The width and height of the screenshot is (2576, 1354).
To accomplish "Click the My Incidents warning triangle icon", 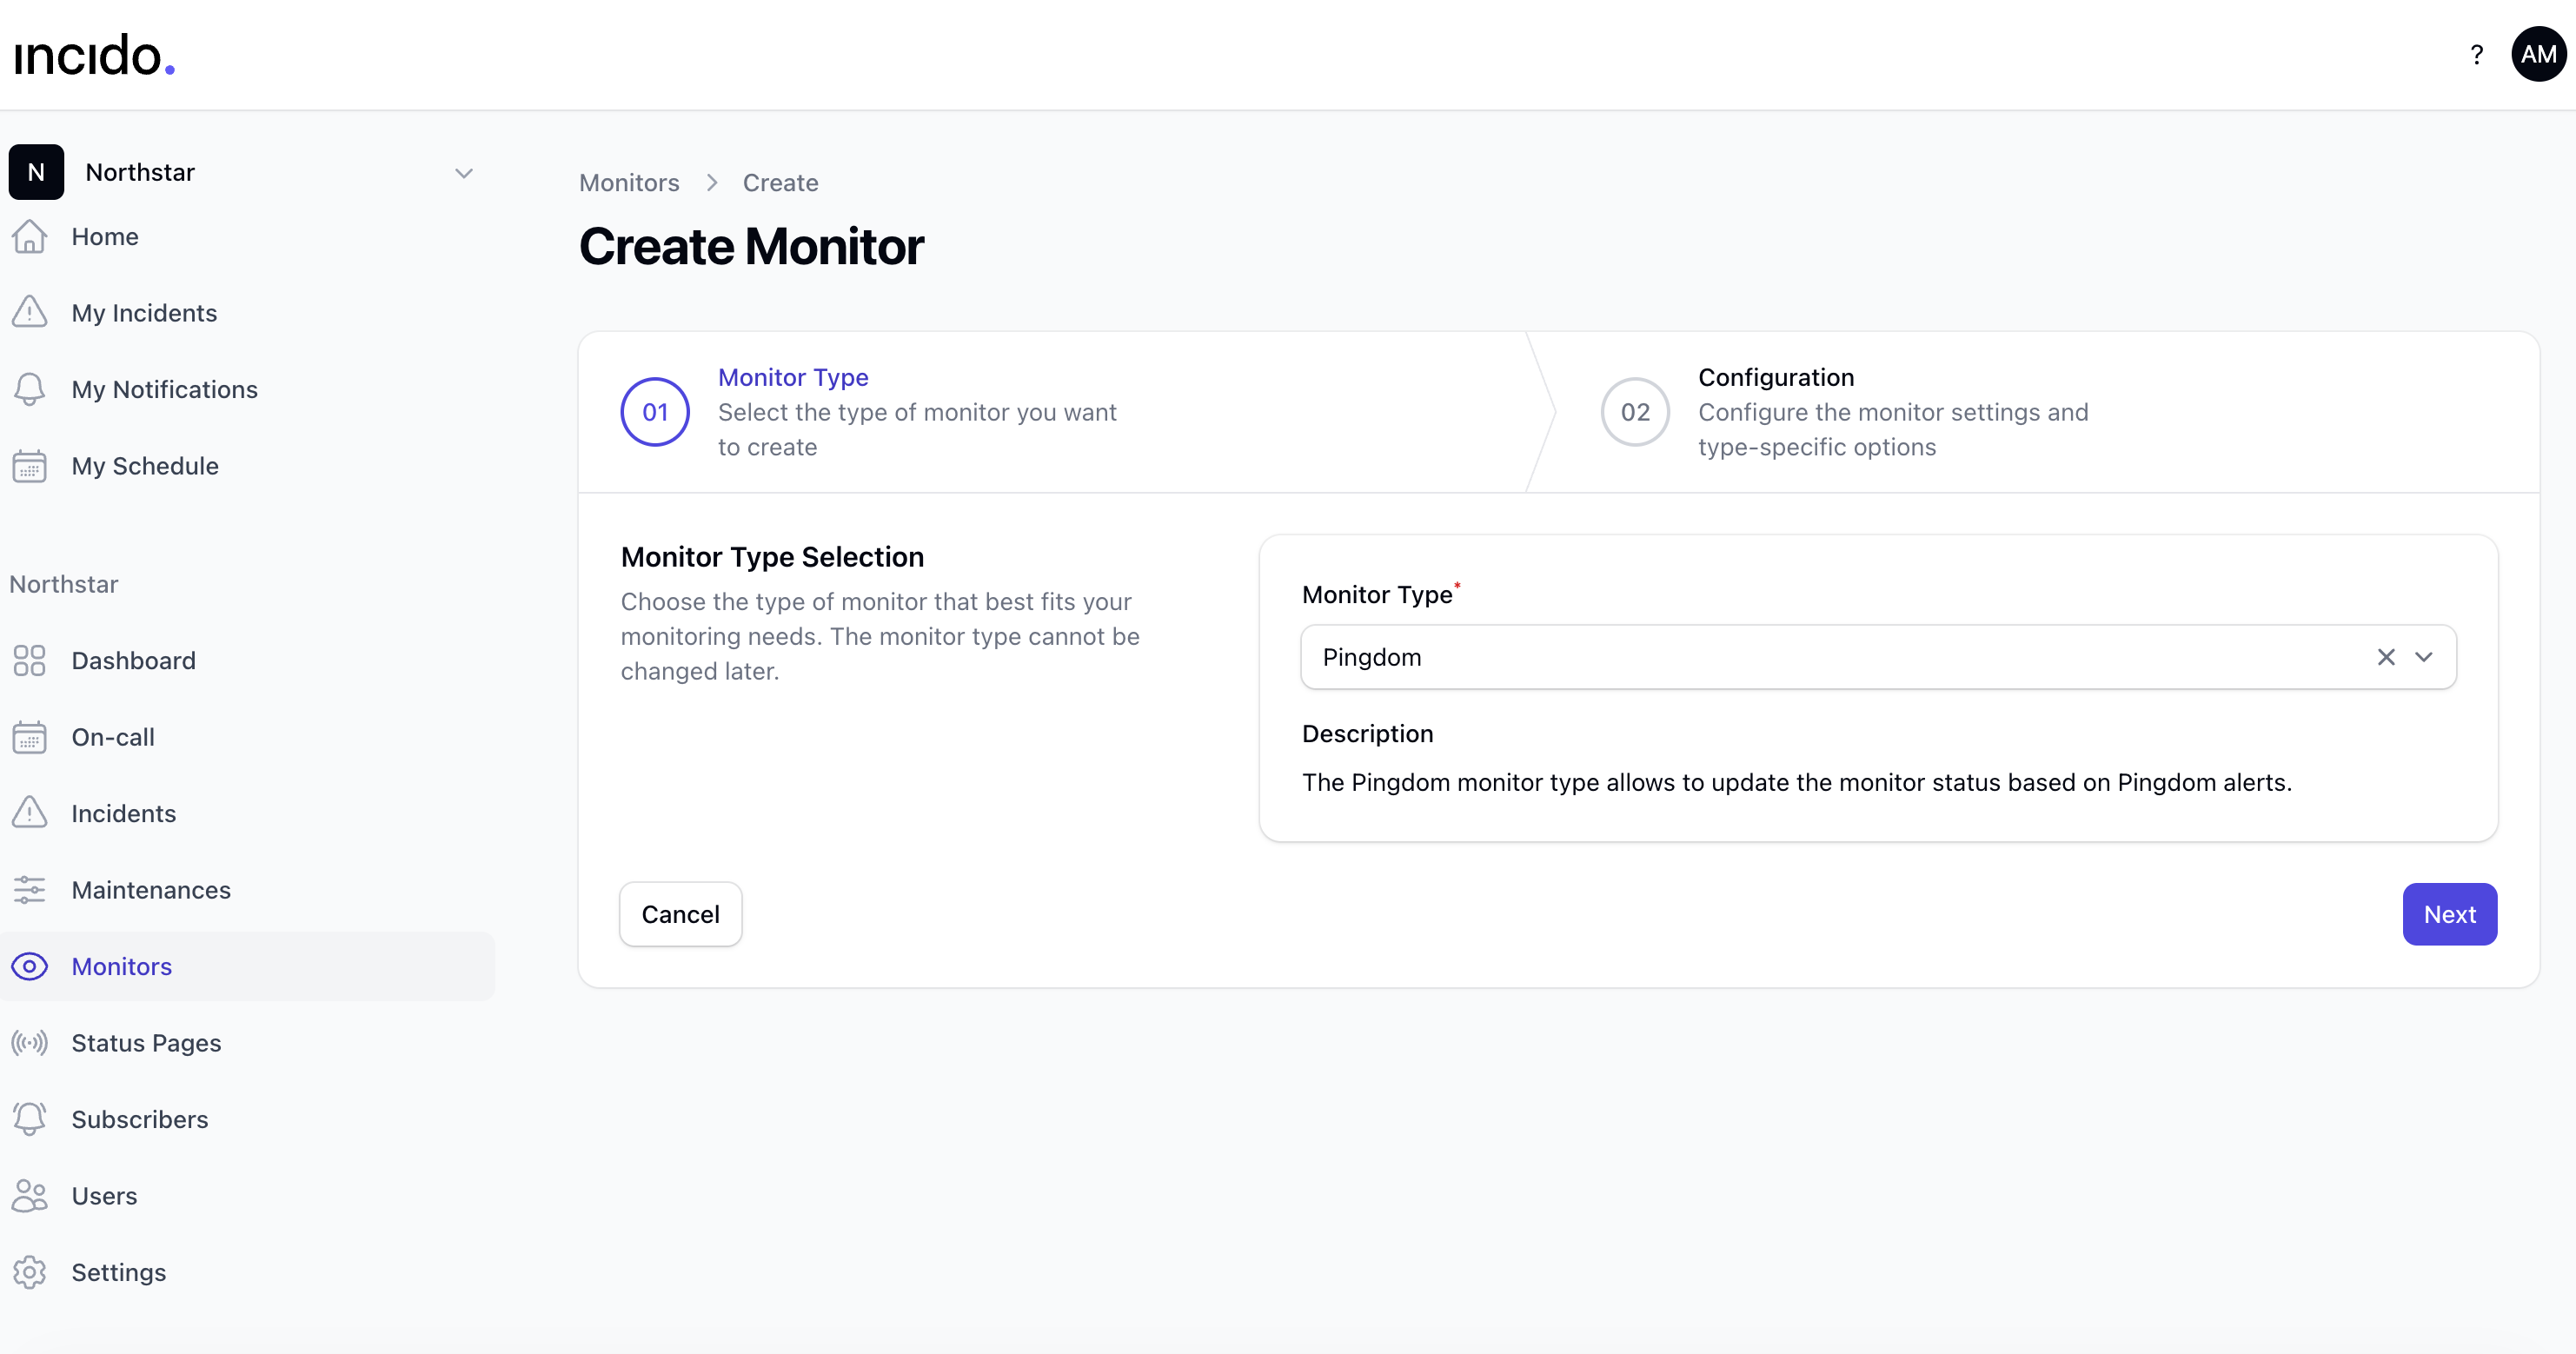I will [x=30, y=313].
